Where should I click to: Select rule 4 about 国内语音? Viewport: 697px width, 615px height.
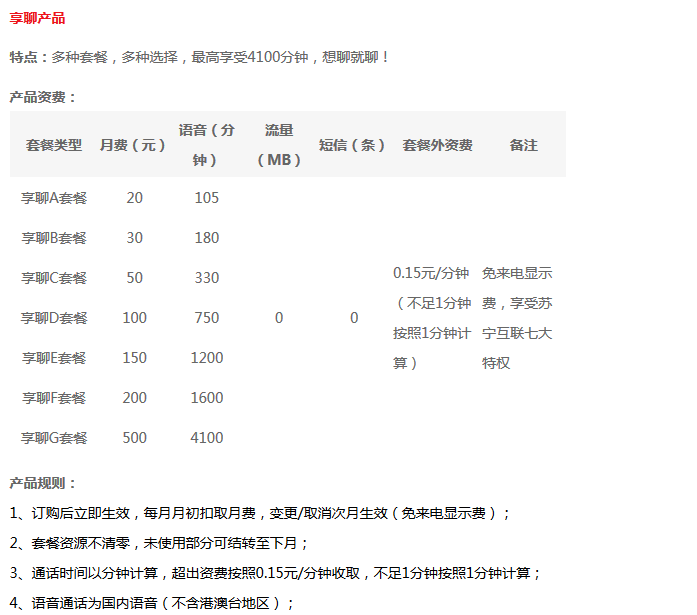152,603
